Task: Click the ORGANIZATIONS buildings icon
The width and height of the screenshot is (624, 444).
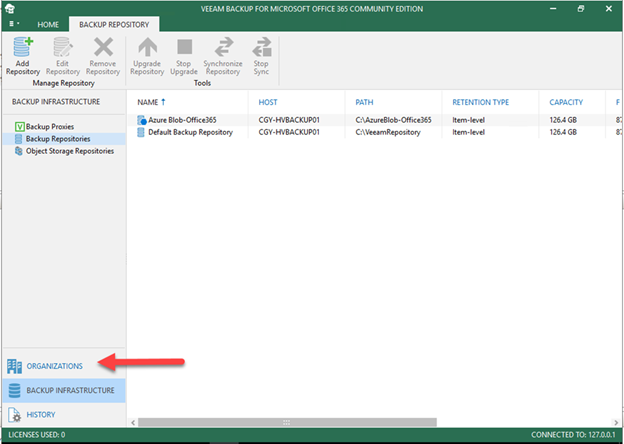Action: tap(15, 366)
